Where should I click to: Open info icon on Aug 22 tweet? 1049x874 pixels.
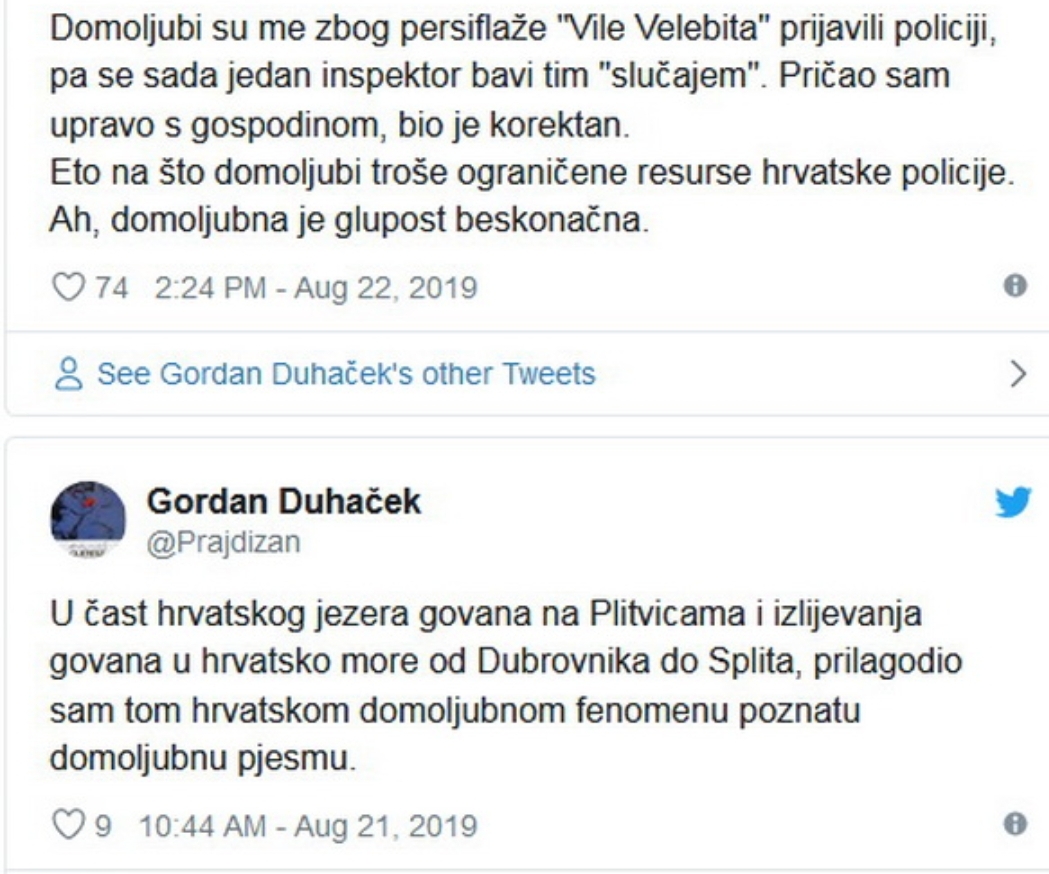[1017, 286]
